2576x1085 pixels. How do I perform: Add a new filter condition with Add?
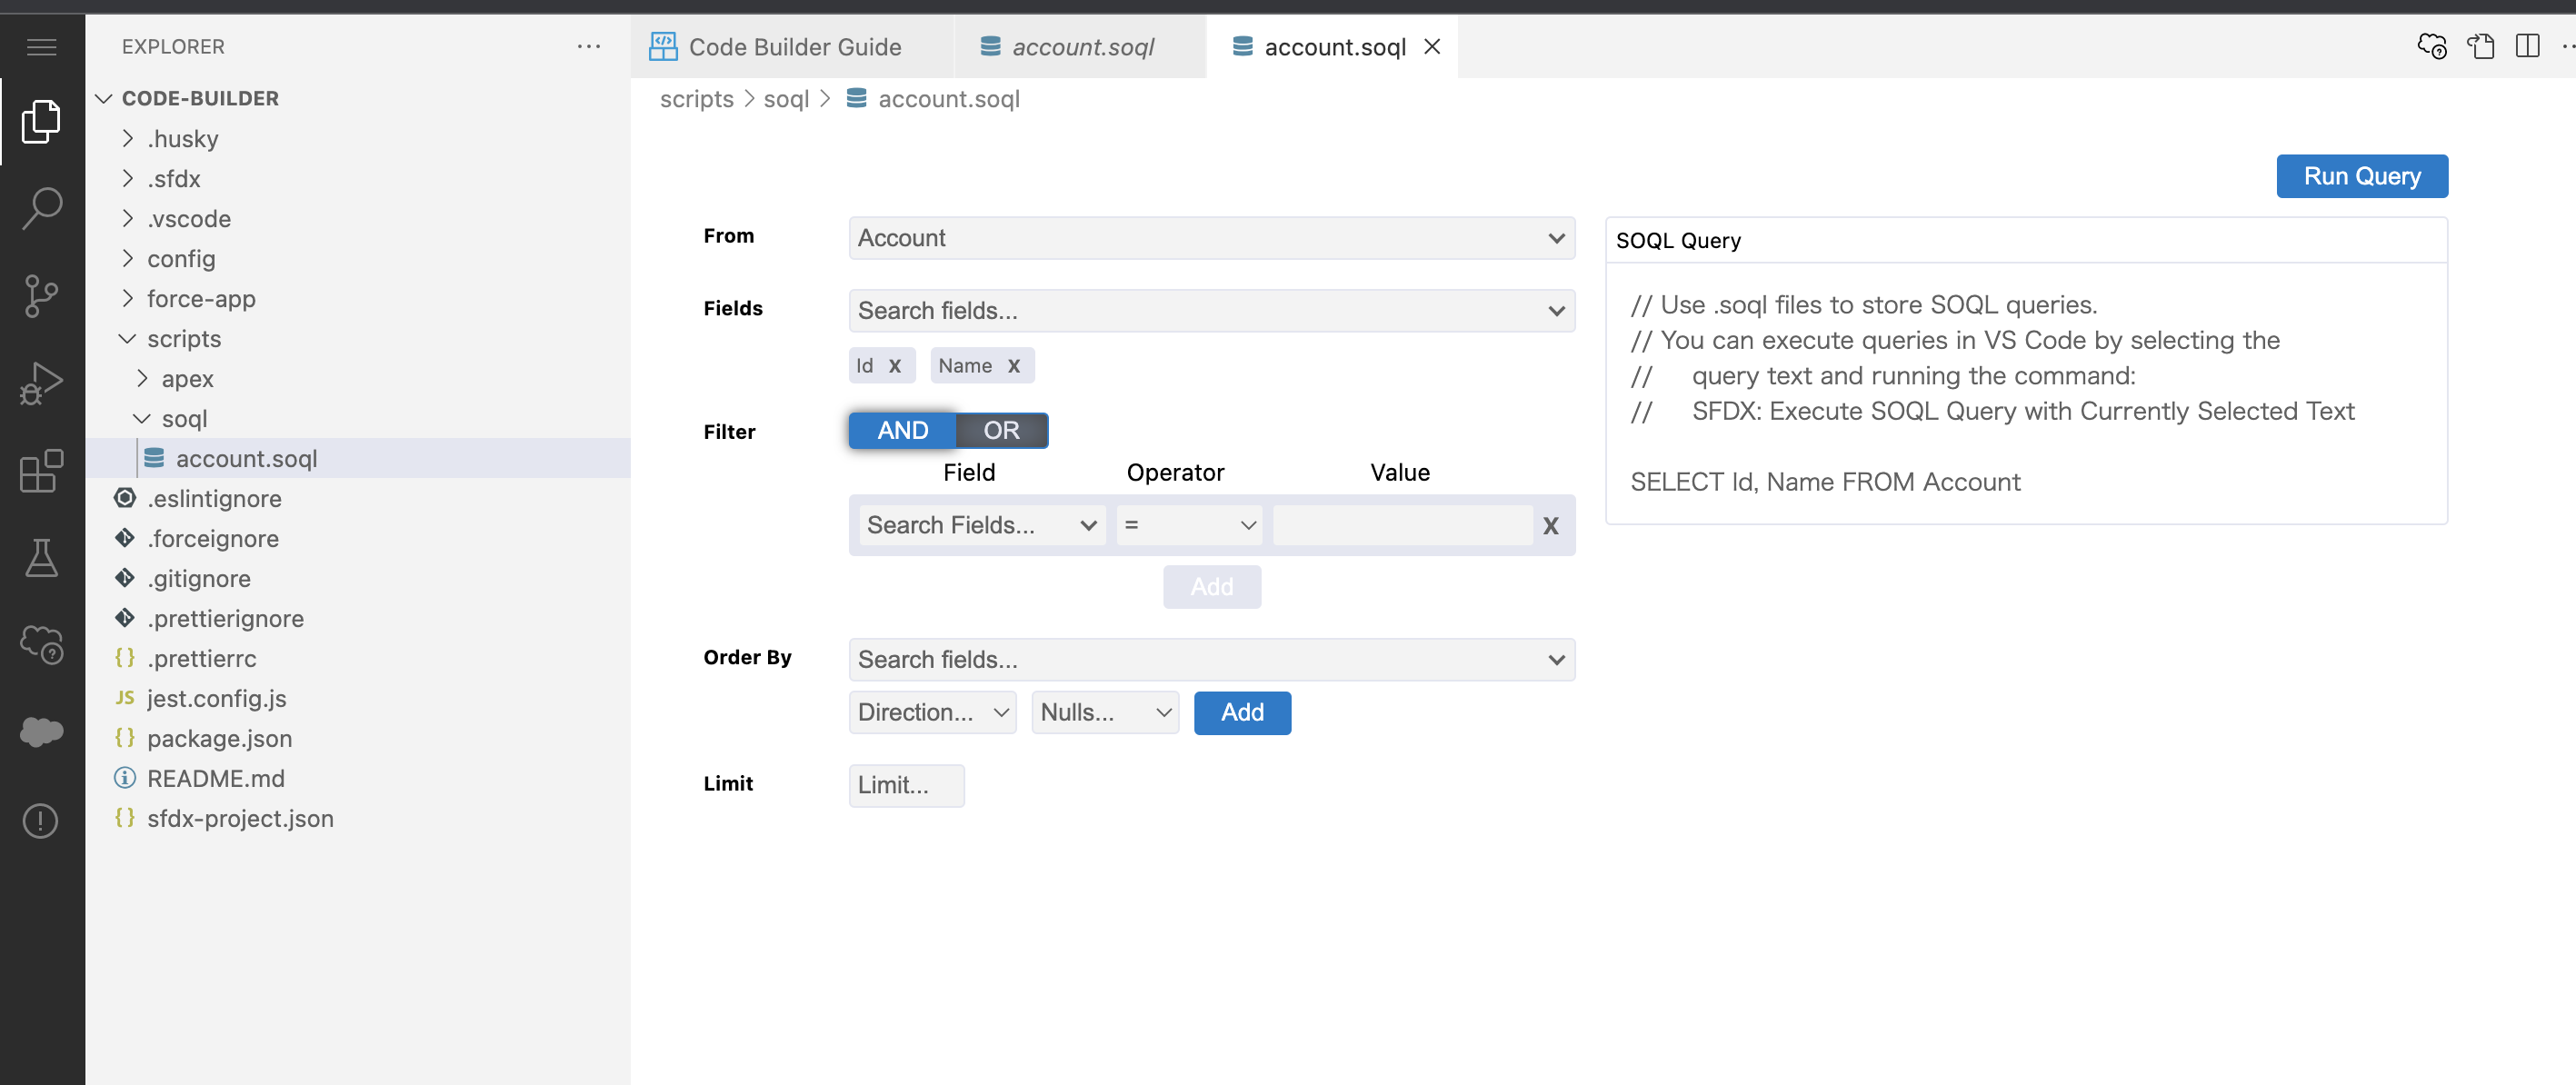(1211, 586)
